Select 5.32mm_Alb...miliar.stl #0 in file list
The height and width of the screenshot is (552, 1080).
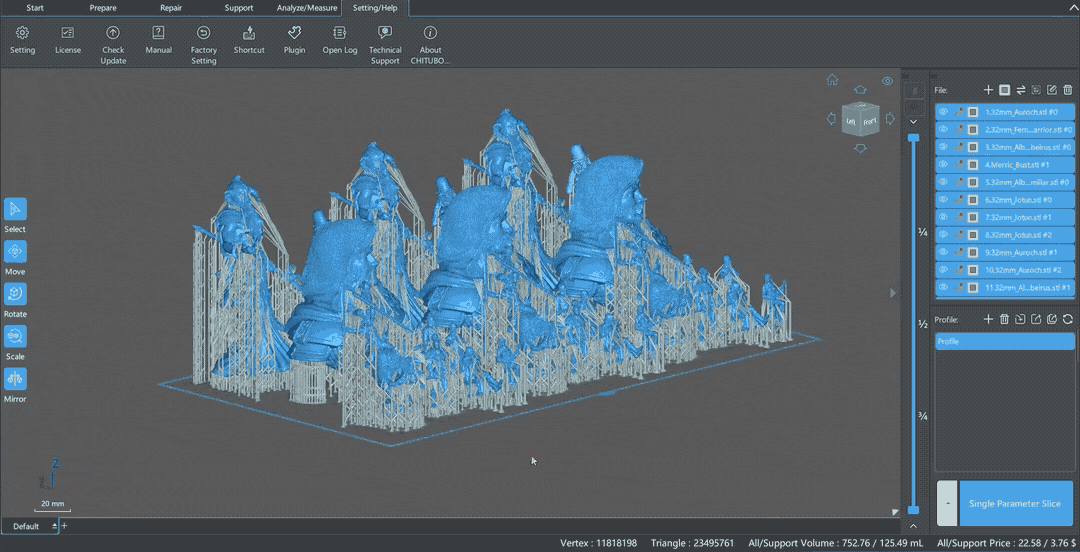pos(1004,182)
